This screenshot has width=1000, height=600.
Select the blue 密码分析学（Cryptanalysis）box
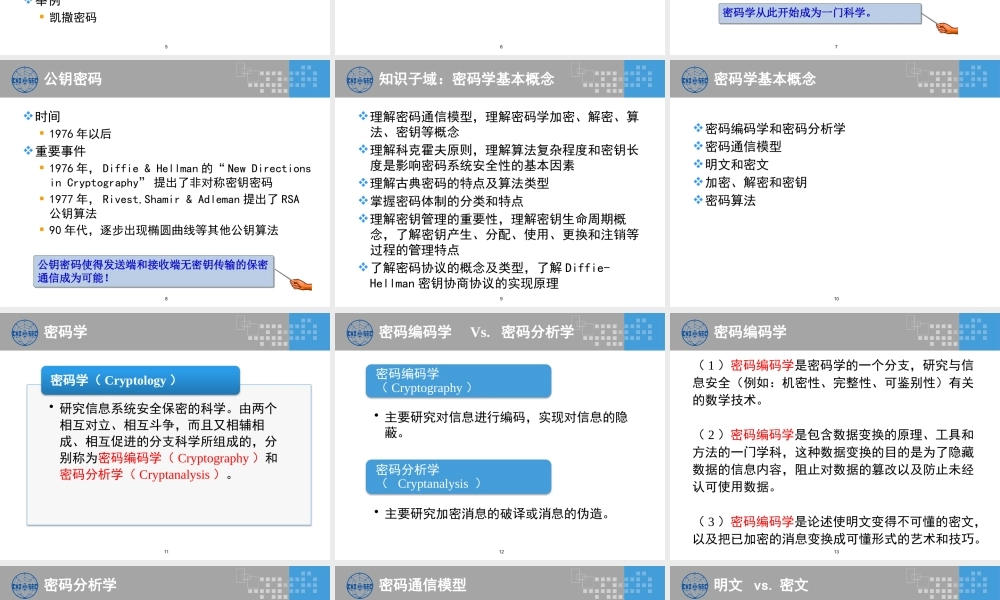[x=458, y=477]
